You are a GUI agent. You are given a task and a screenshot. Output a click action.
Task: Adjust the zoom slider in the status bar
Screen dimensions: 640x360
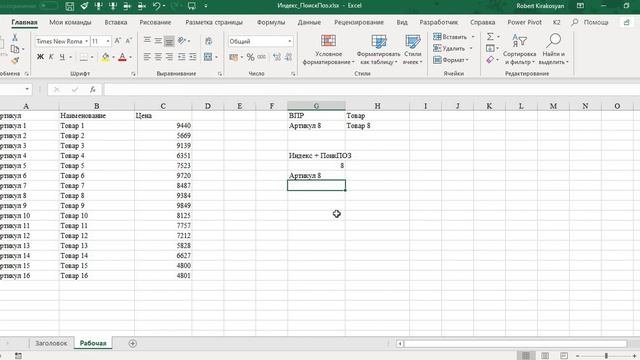click(x=606, y=356)
